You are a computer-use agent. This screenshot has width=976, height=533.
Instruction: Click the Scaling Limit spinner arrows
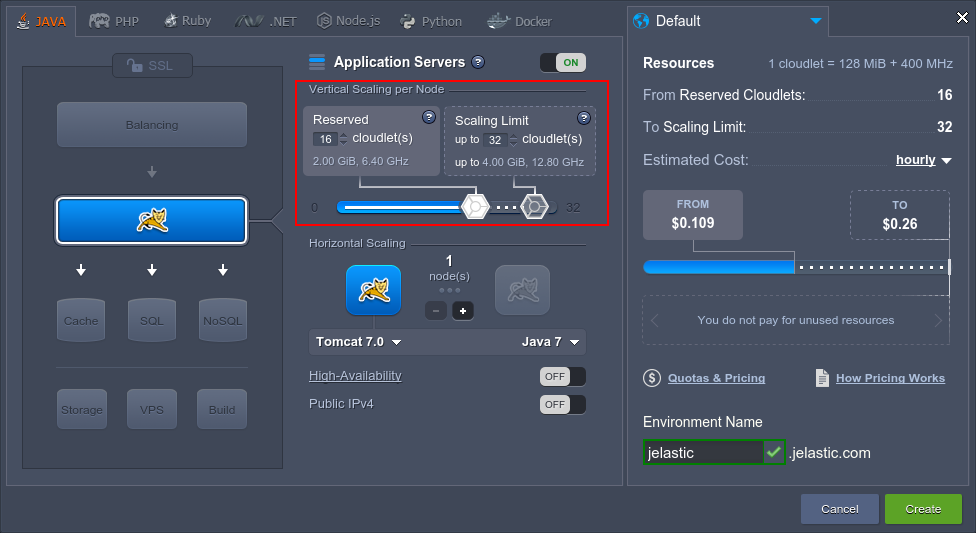(514, 140)
